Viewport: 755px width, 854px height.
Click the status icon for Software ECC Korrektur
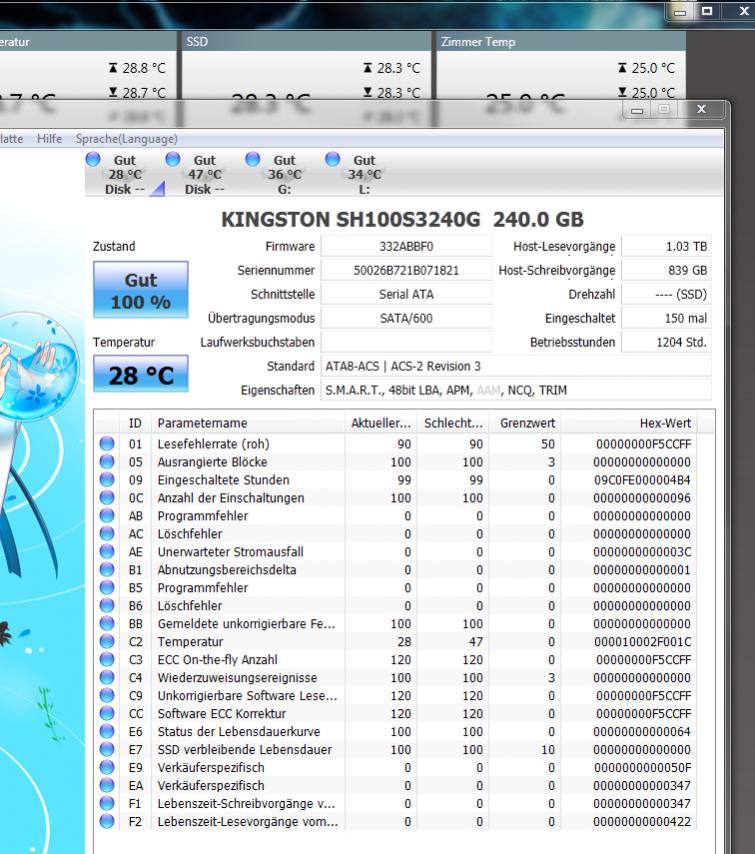(107, 713)
